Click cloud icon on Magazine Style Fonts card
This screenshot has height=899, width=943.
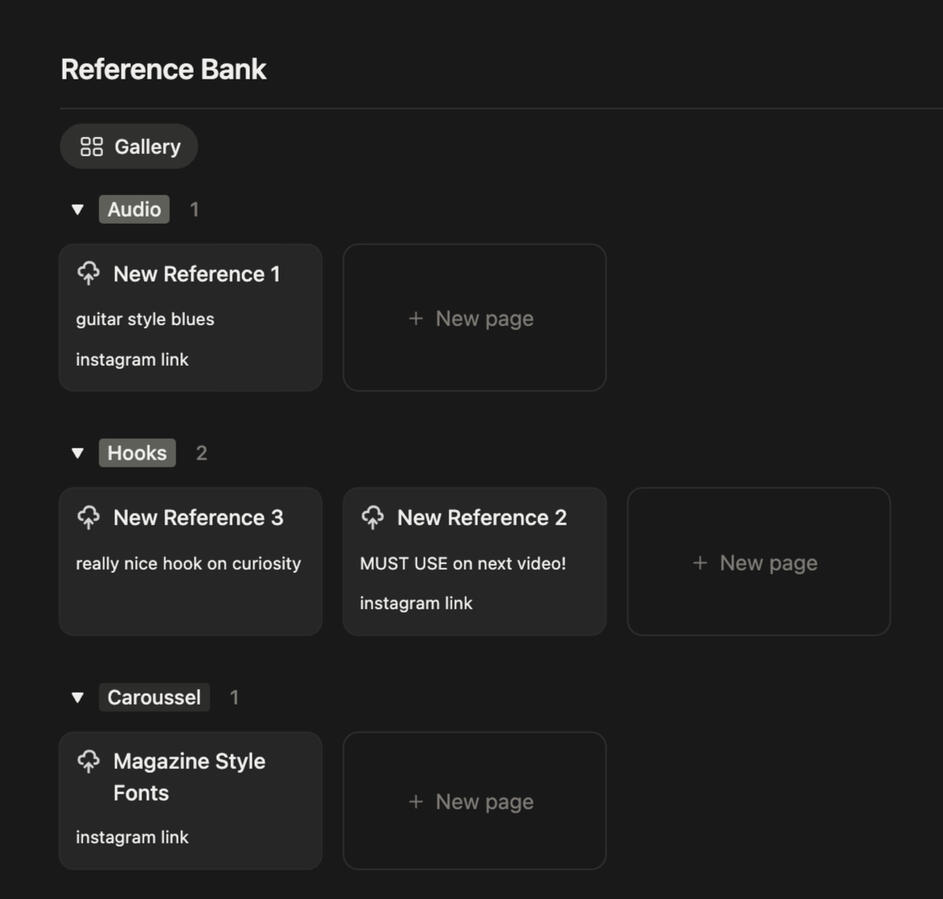(x=89, y=762)
